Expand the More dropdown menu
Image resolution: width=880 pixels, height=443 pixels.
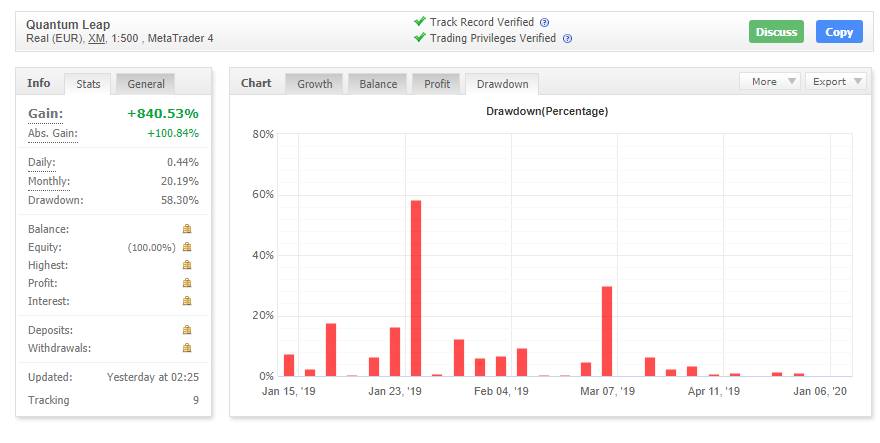(770, 81)
